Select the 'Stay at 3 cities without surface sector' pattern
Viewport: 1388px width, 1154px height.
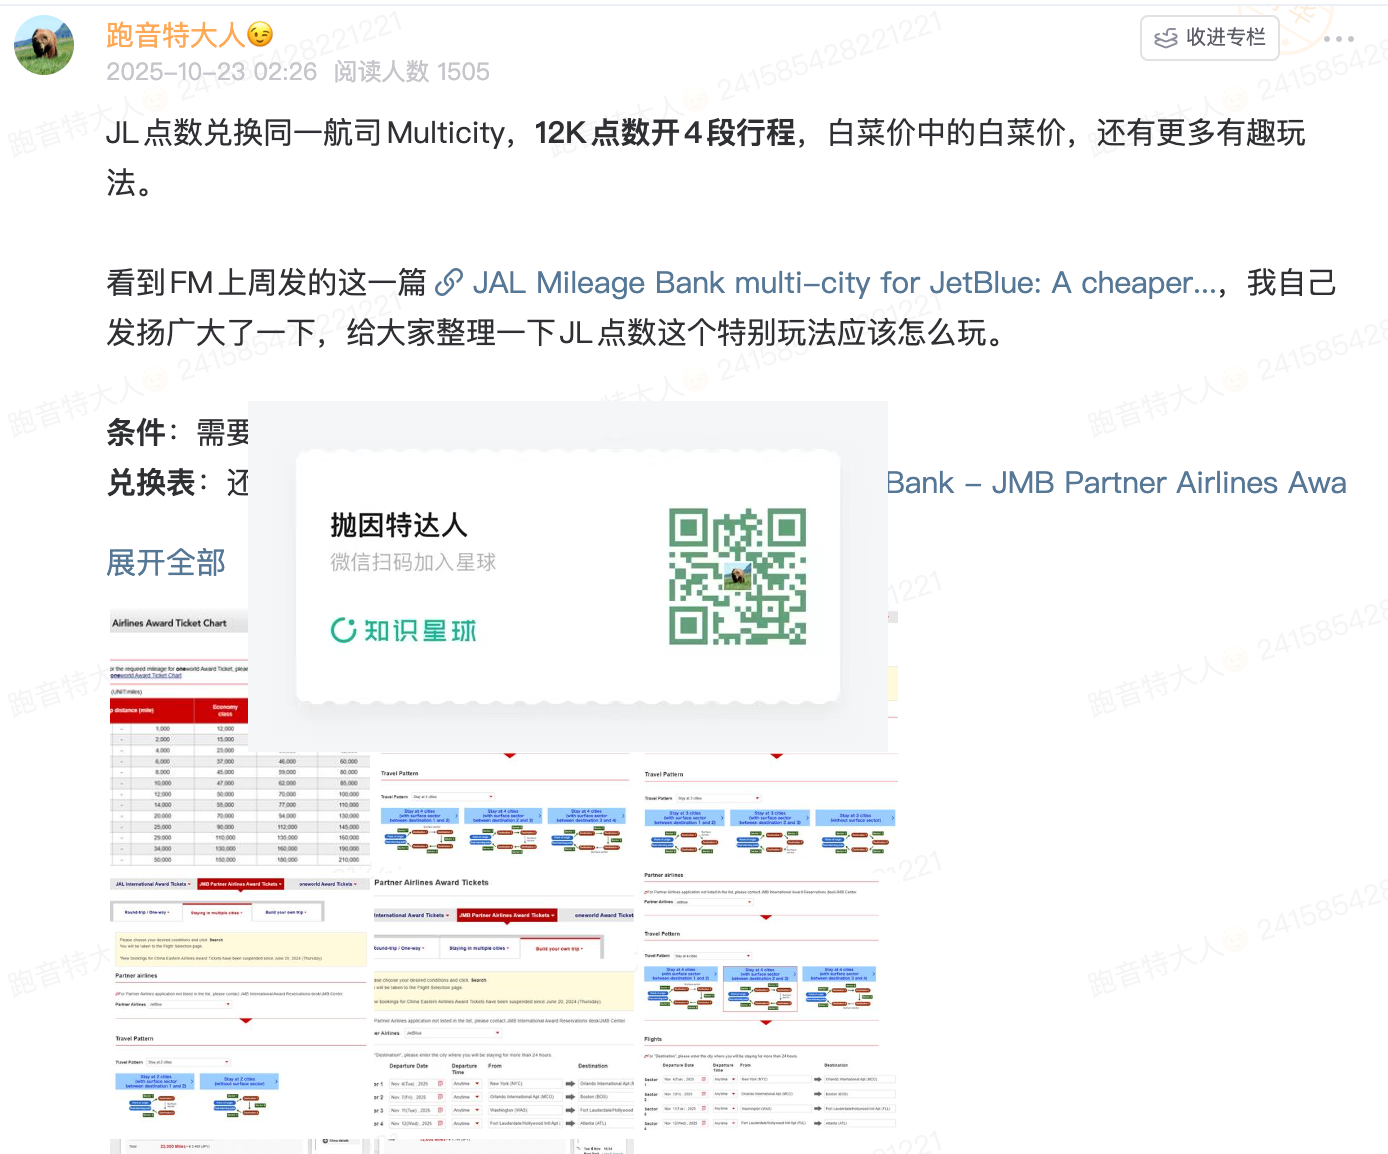coord(856,817)
